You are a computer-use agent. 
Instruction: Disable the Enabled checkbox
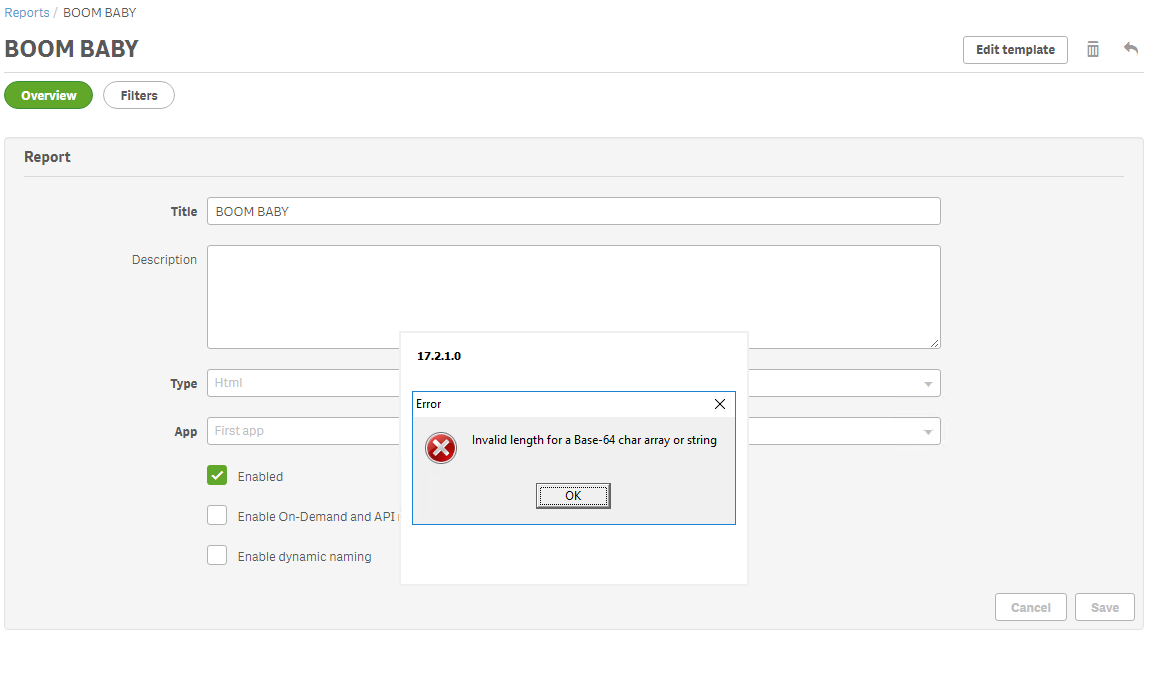click(x=217, y=475)
